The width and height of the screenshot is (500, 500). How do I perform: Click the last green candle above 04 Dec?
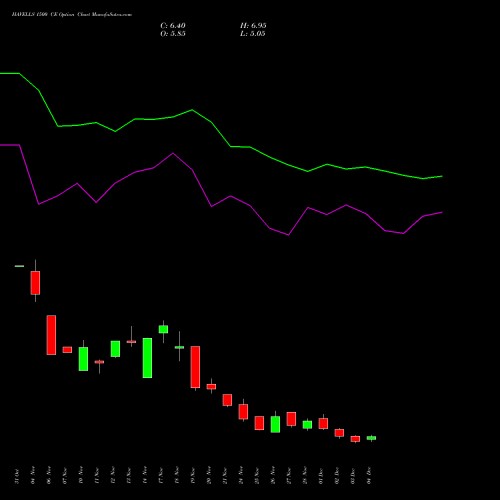click(371, 438)
